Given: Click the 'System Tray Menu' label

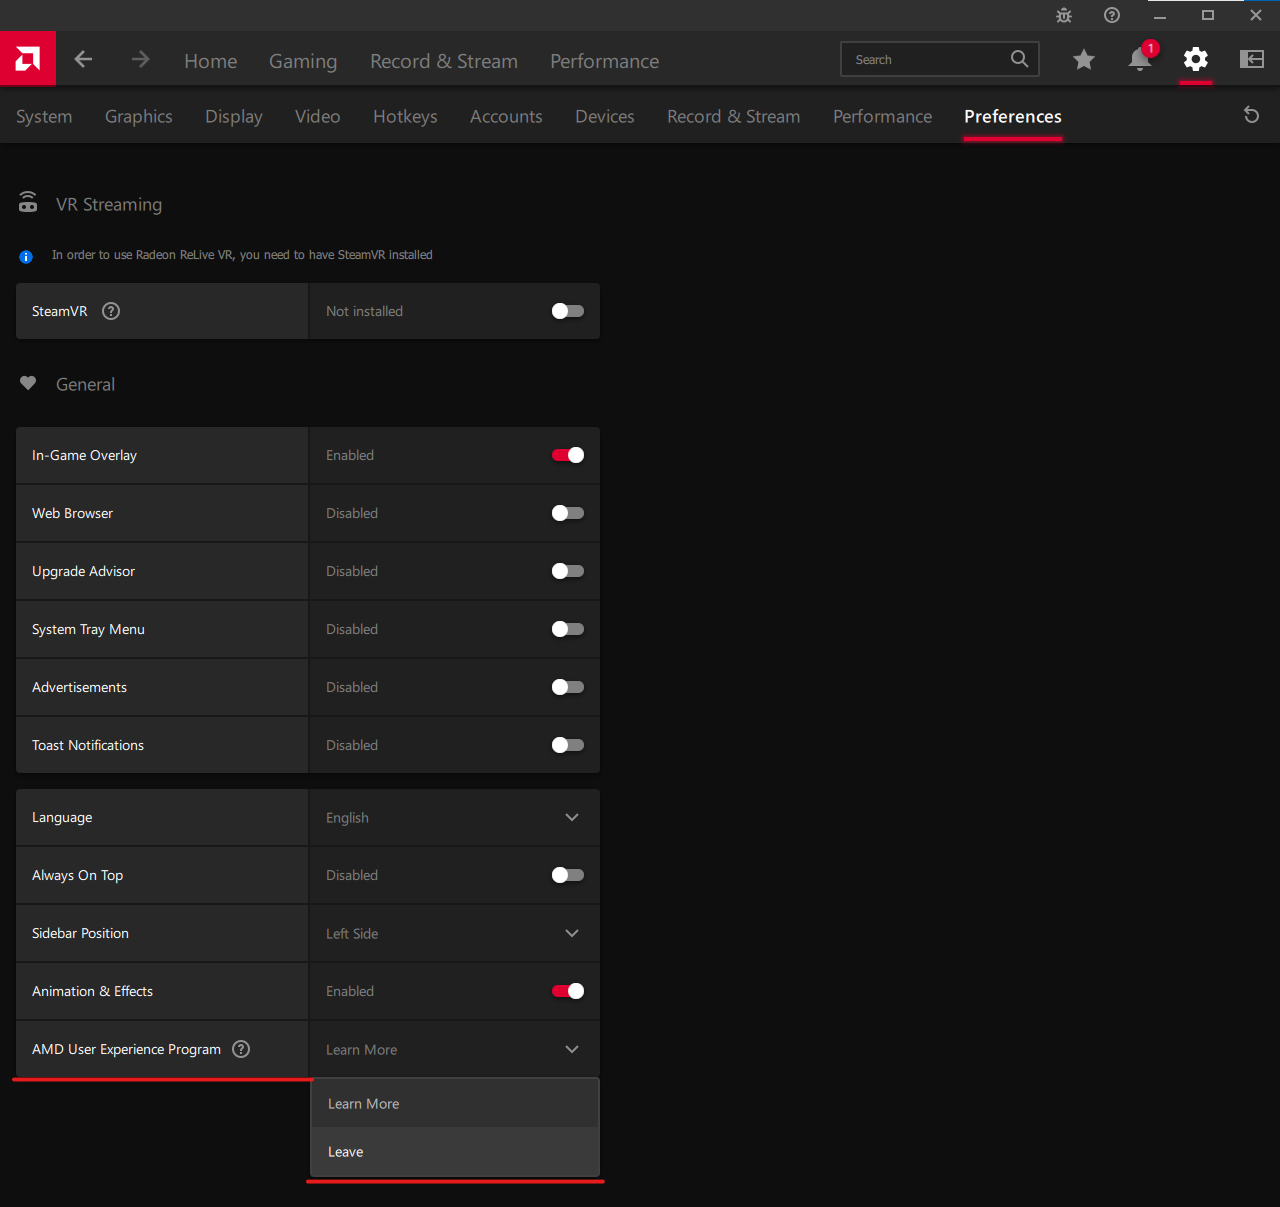Looking at the screenshot, I should tap(88, 629).
